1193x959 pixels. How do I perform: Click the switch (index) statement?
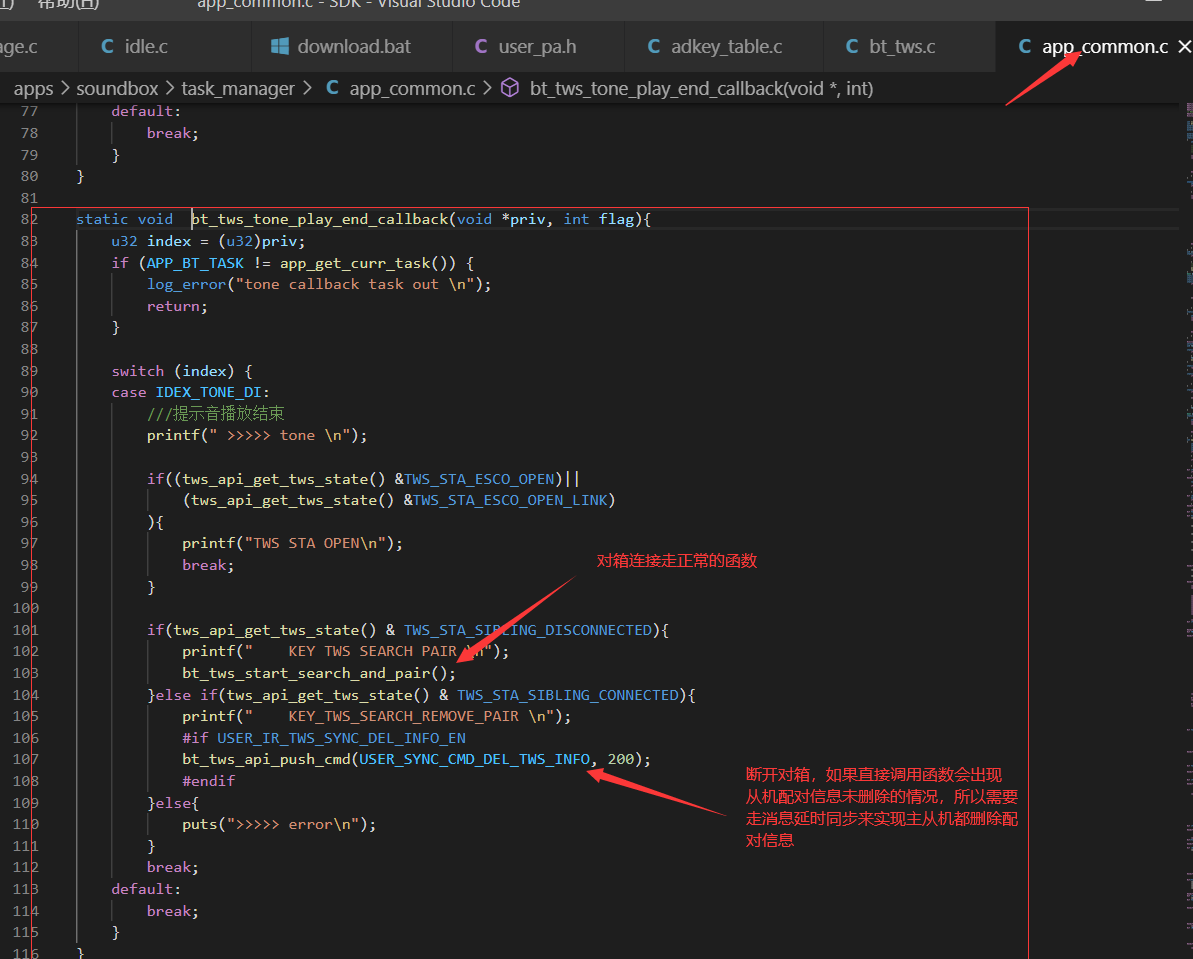(x=182, y=371)
